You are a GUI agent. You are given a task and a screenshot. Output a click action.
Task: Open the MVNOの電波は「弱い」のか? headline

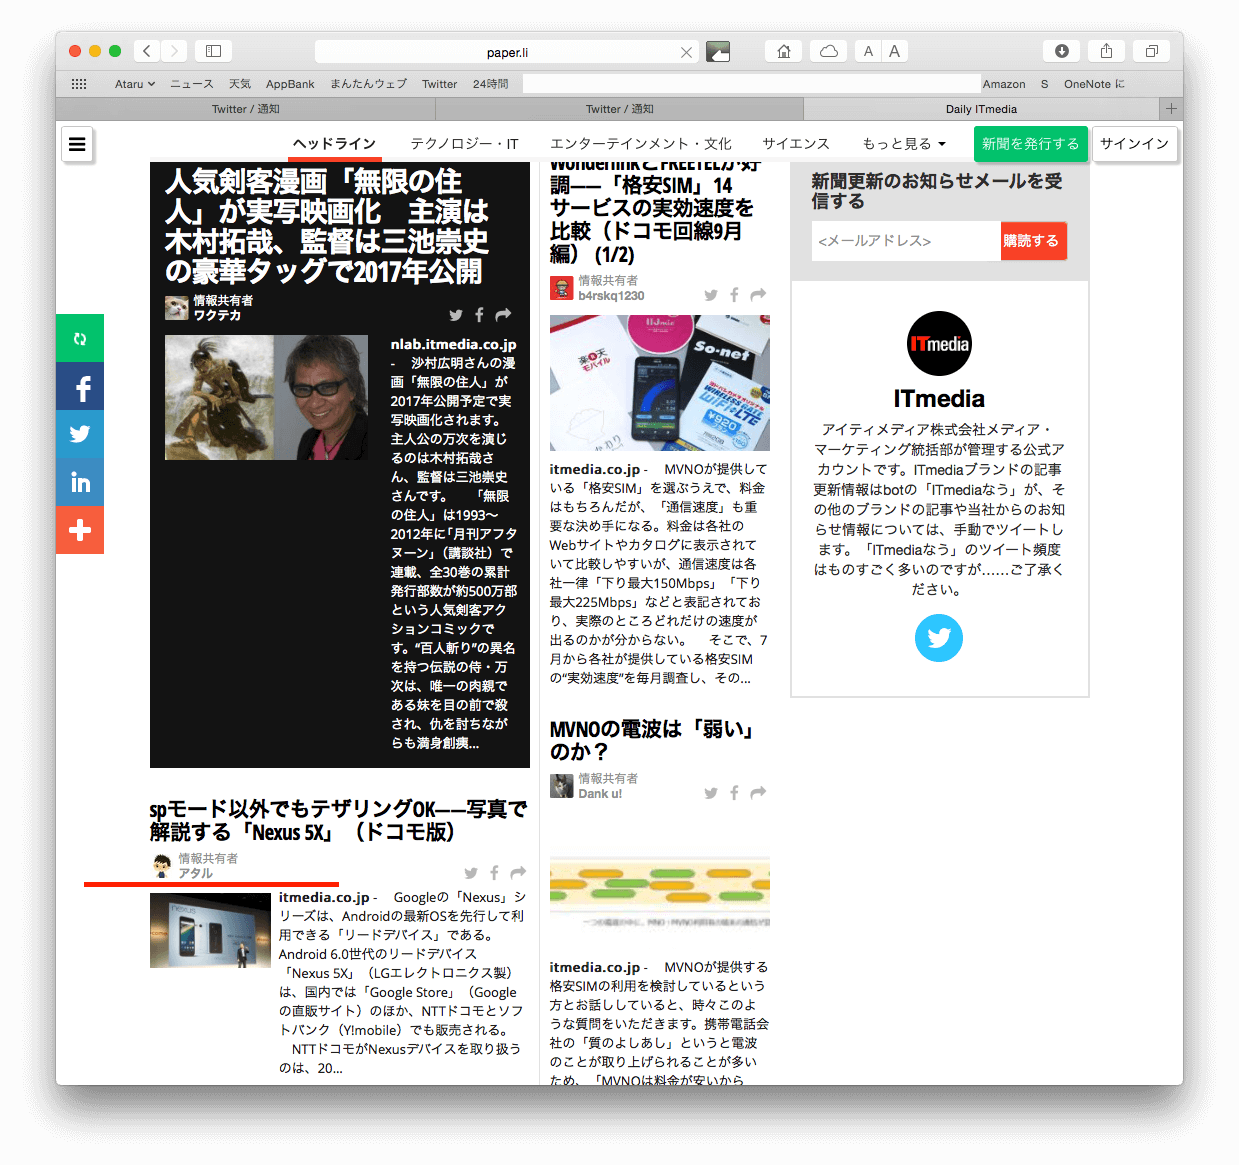(651, 740)
